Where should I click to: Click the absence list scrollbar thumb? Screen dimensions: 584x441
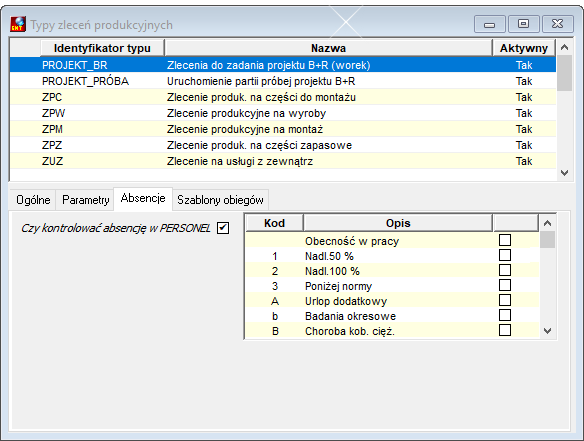pyautogui.click(x=547, y=239)
